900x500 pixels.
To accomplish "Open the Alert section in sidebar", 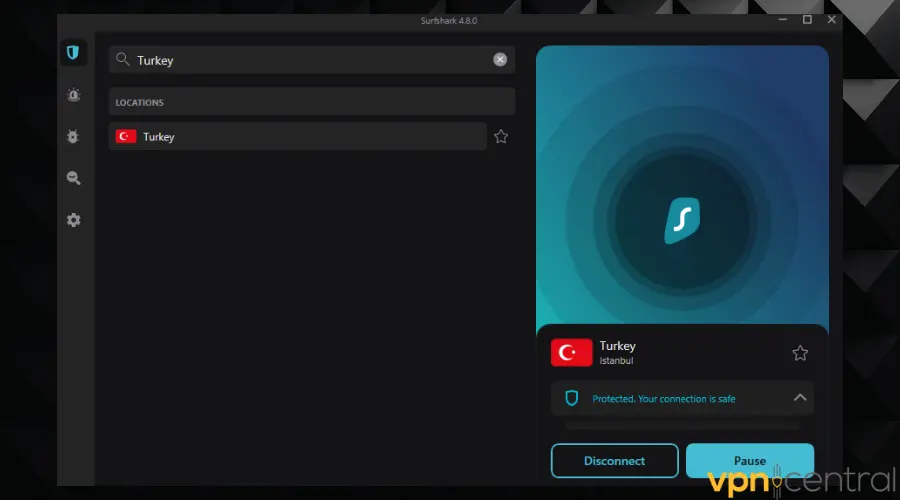I will (x=73, y=94).
